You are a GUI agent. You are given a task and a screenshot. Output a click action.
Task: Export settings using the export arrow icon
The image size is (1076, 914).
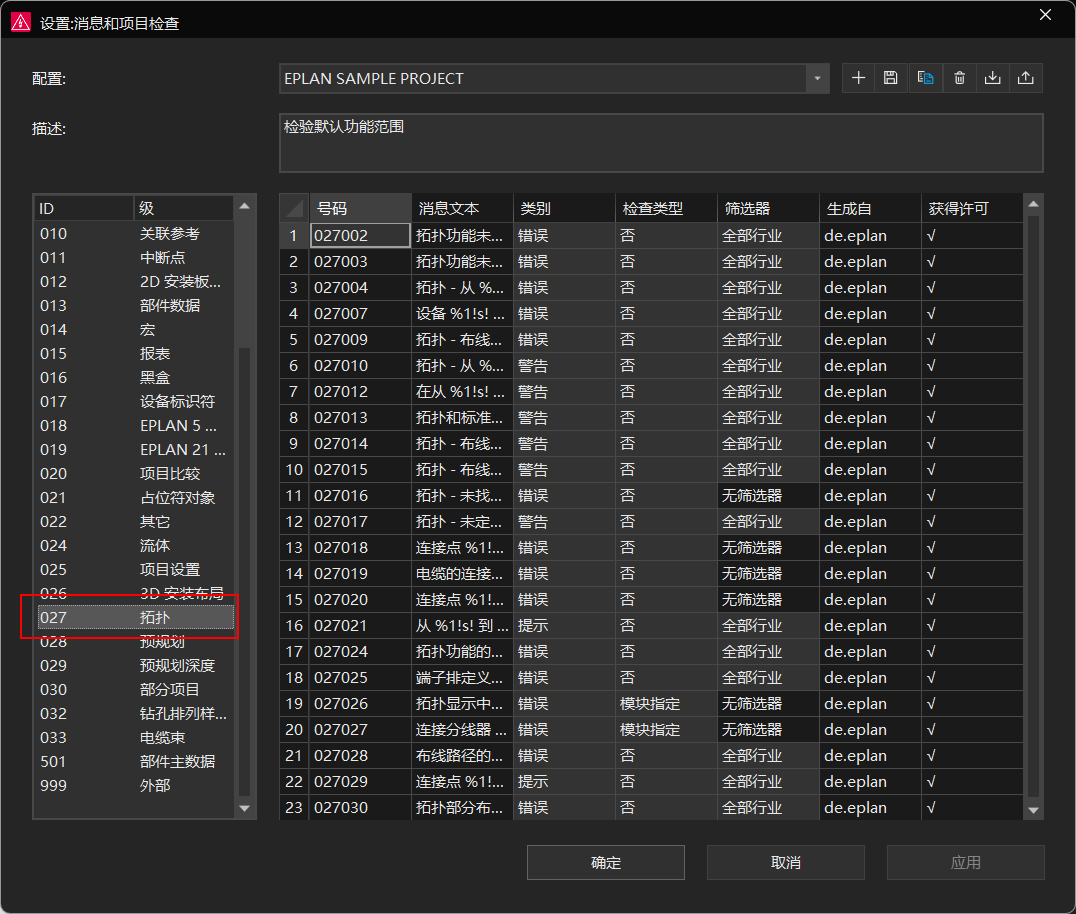tap(1026, 78)
